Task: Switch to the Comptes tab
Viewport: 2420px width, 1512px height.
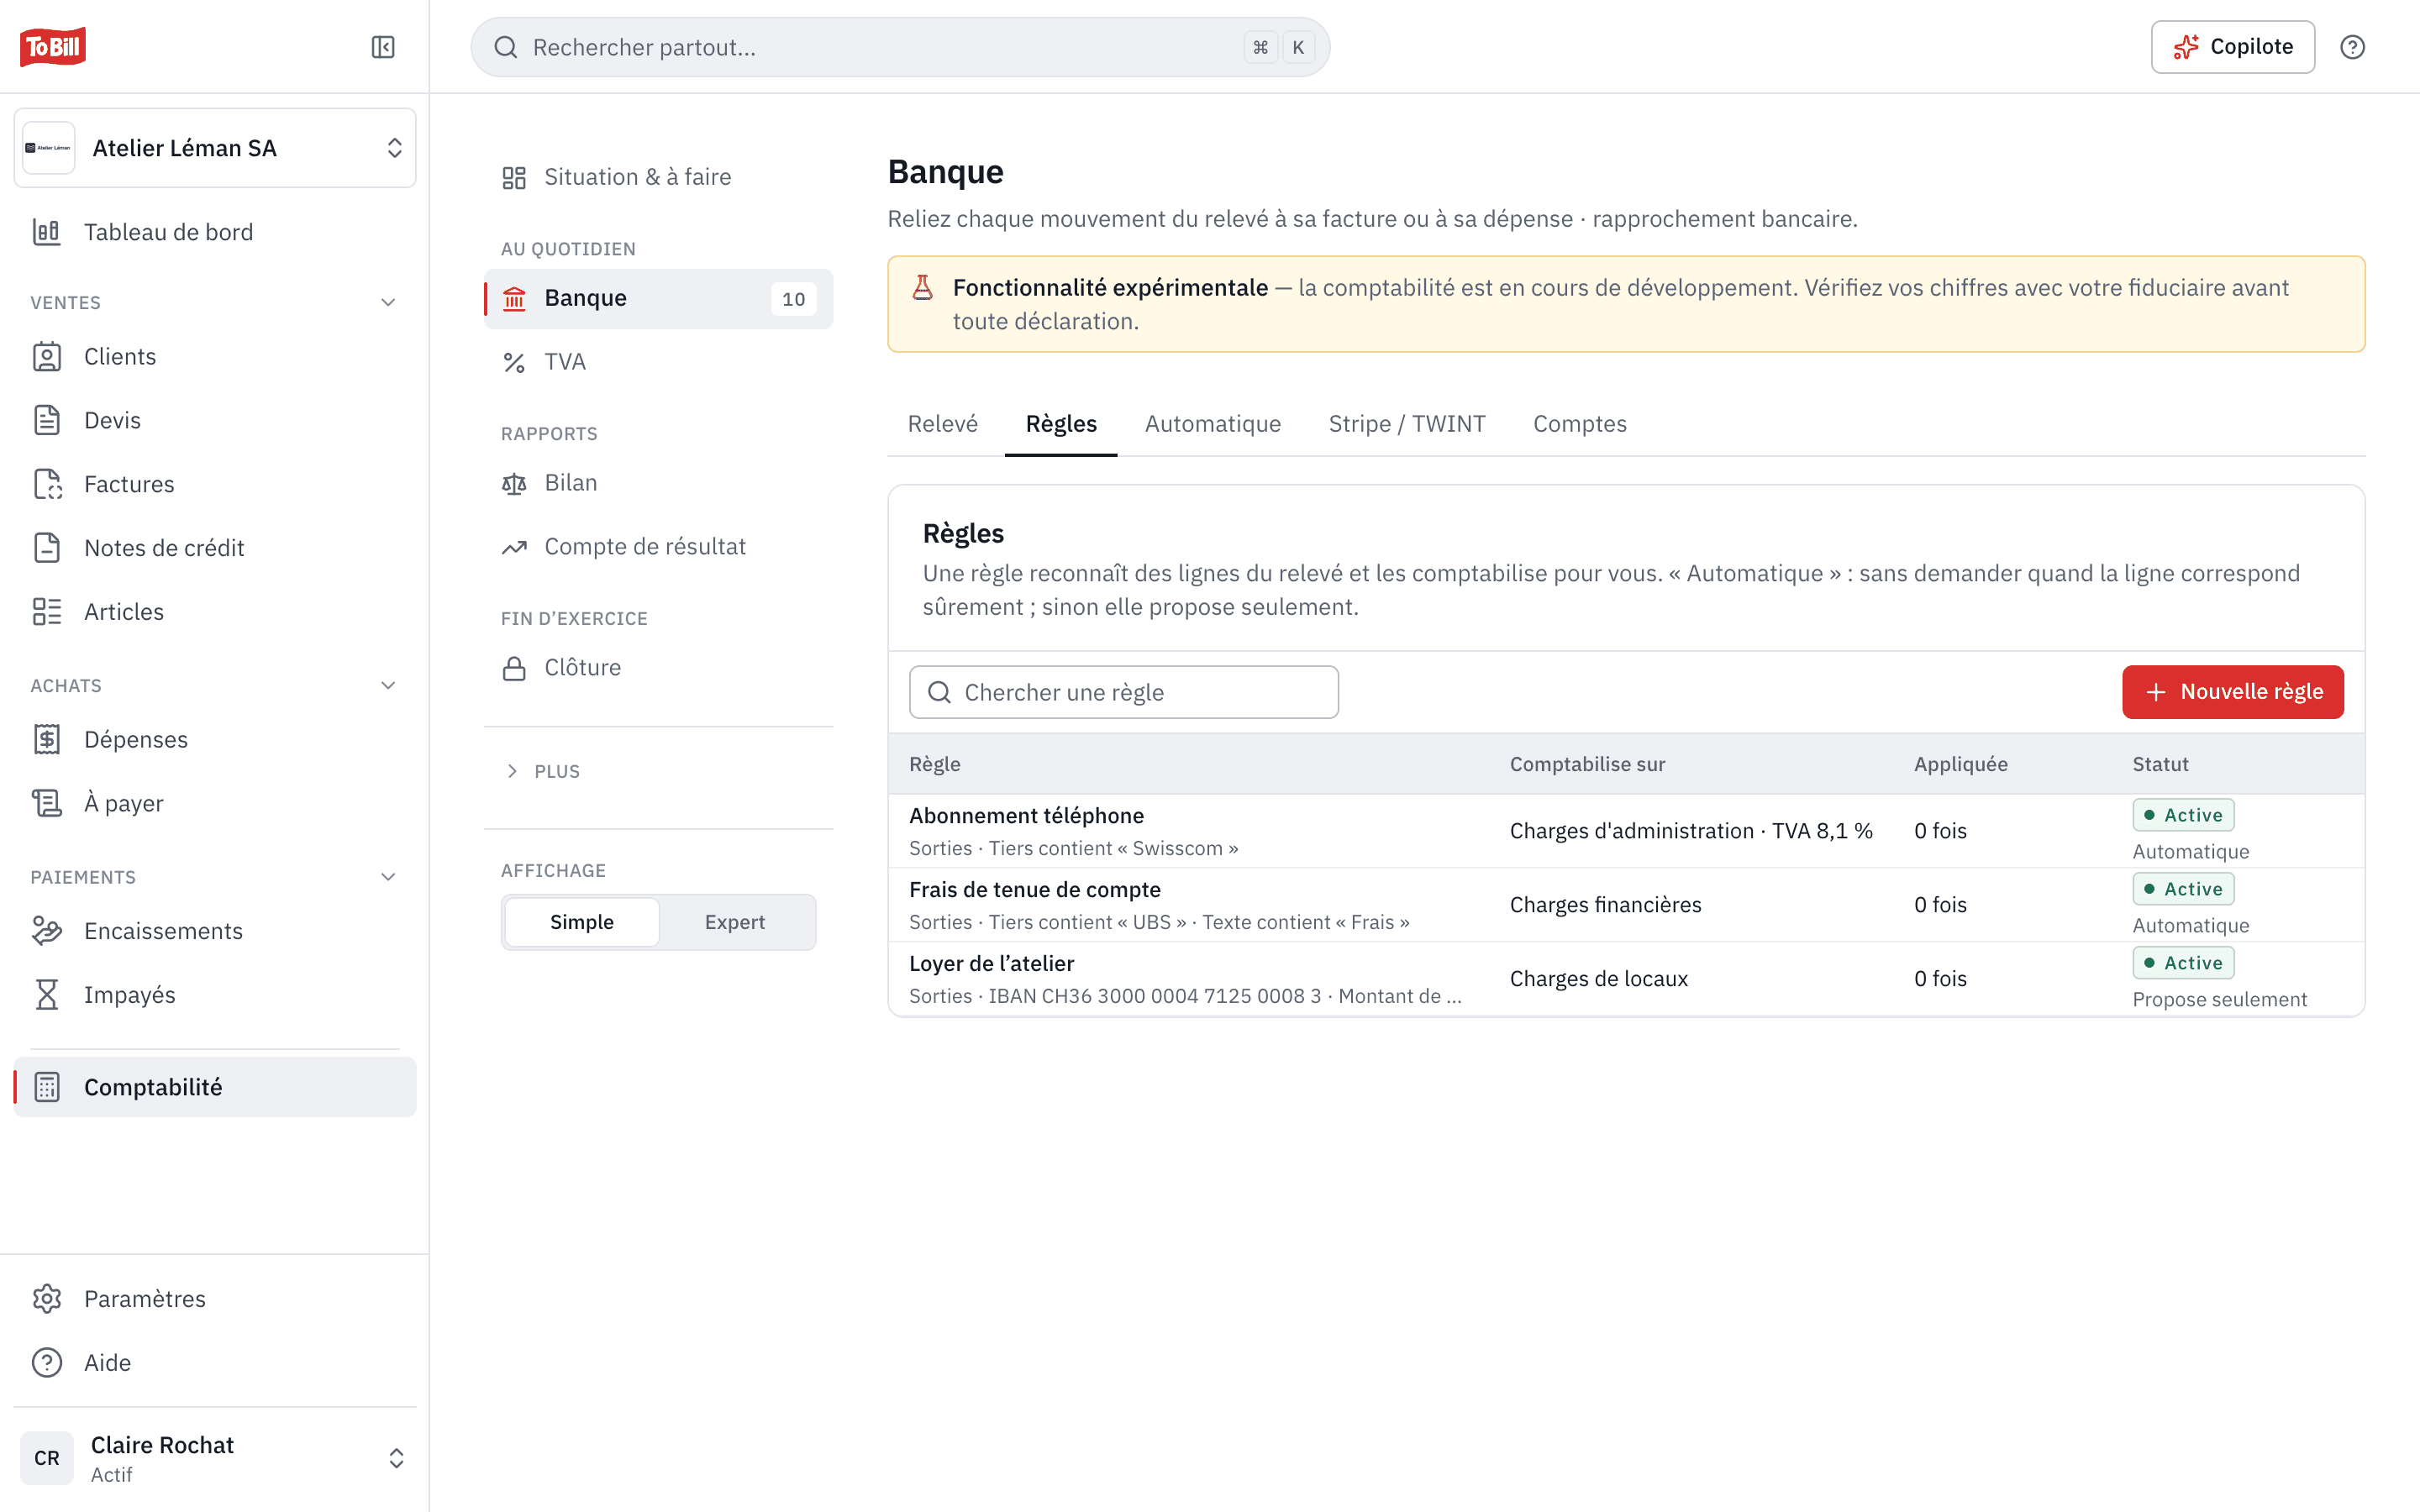Action: 1579,424
